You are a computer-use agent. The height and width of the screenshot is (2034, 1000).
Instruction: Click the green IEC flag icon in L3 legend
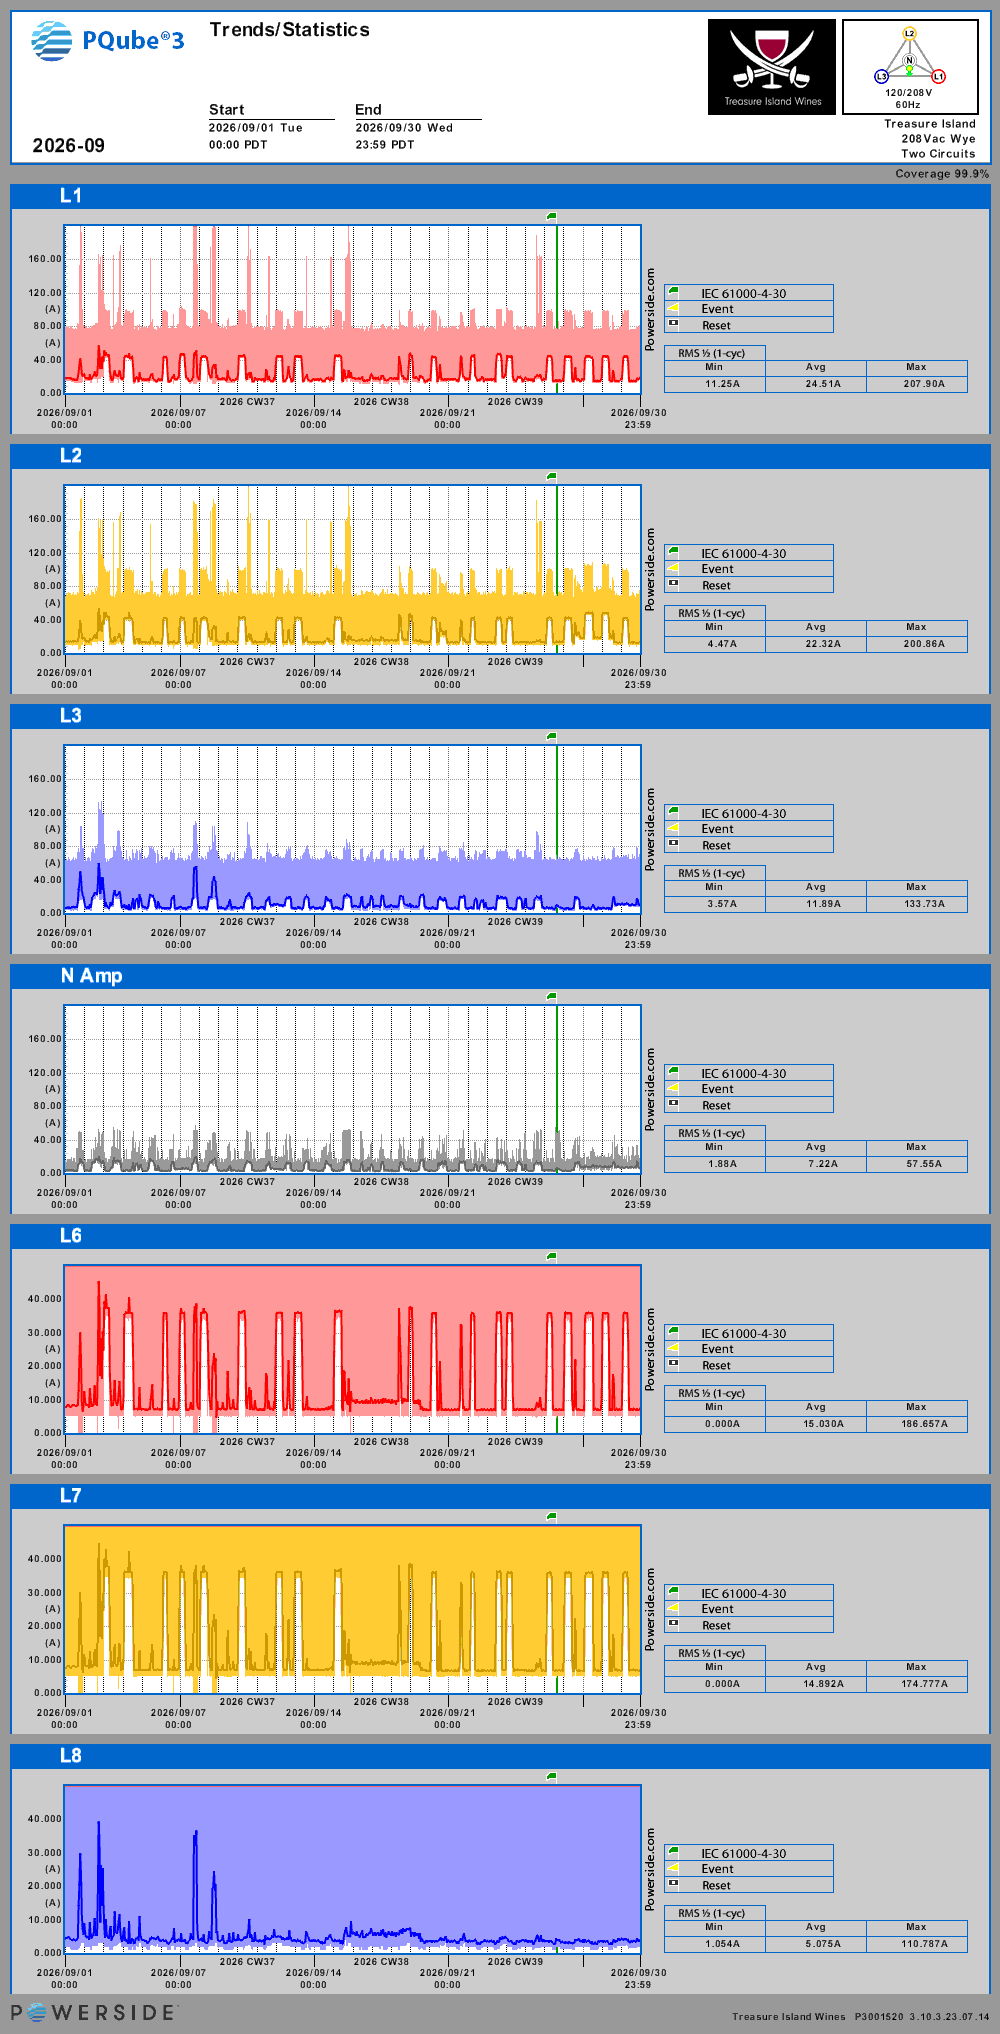coord(674,813)
